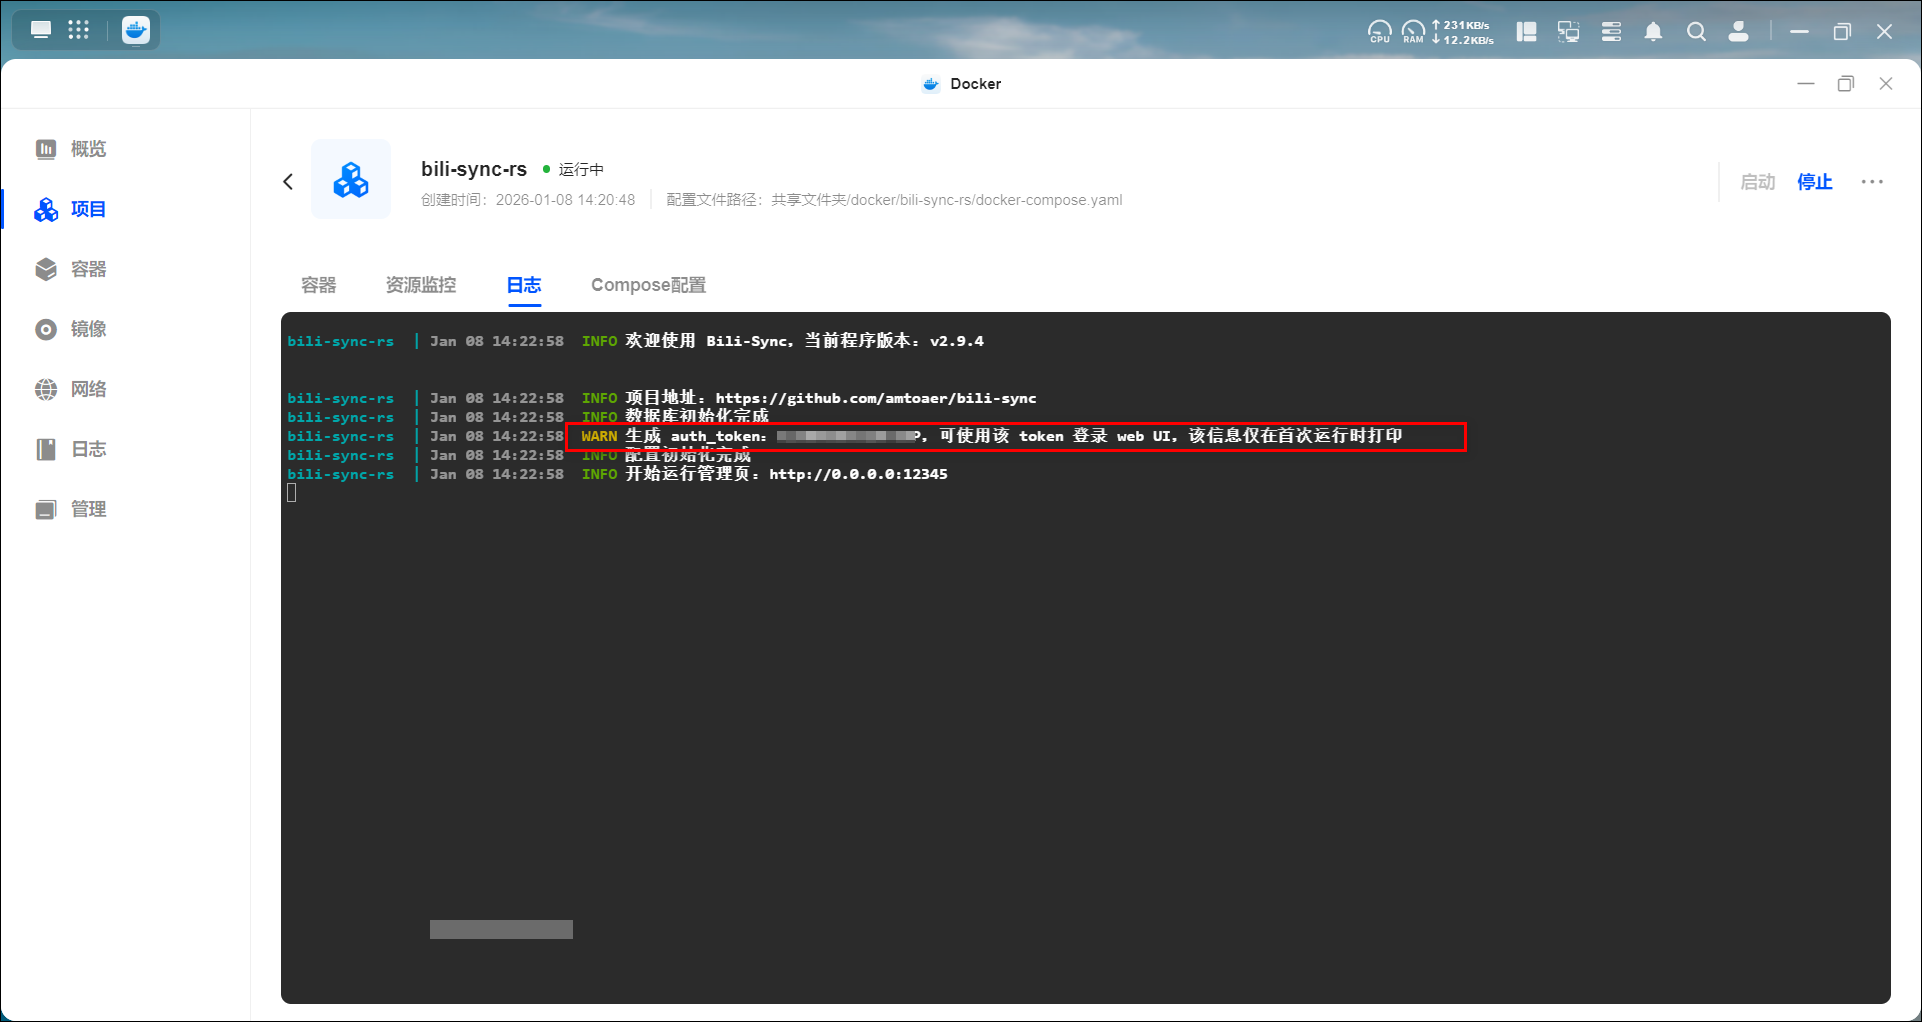Switch to the 容器 tab
The image size is (1922, 1022).
tap(319, 285)
